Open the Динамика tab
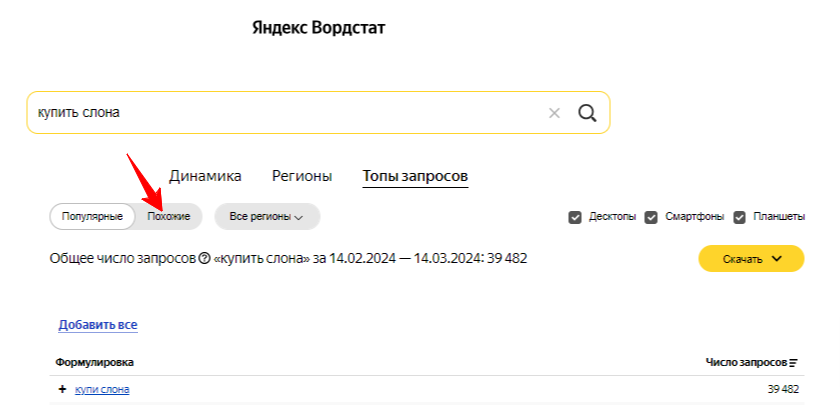The width and height of the screenshot is (840, 405). [x=205, y=176]
